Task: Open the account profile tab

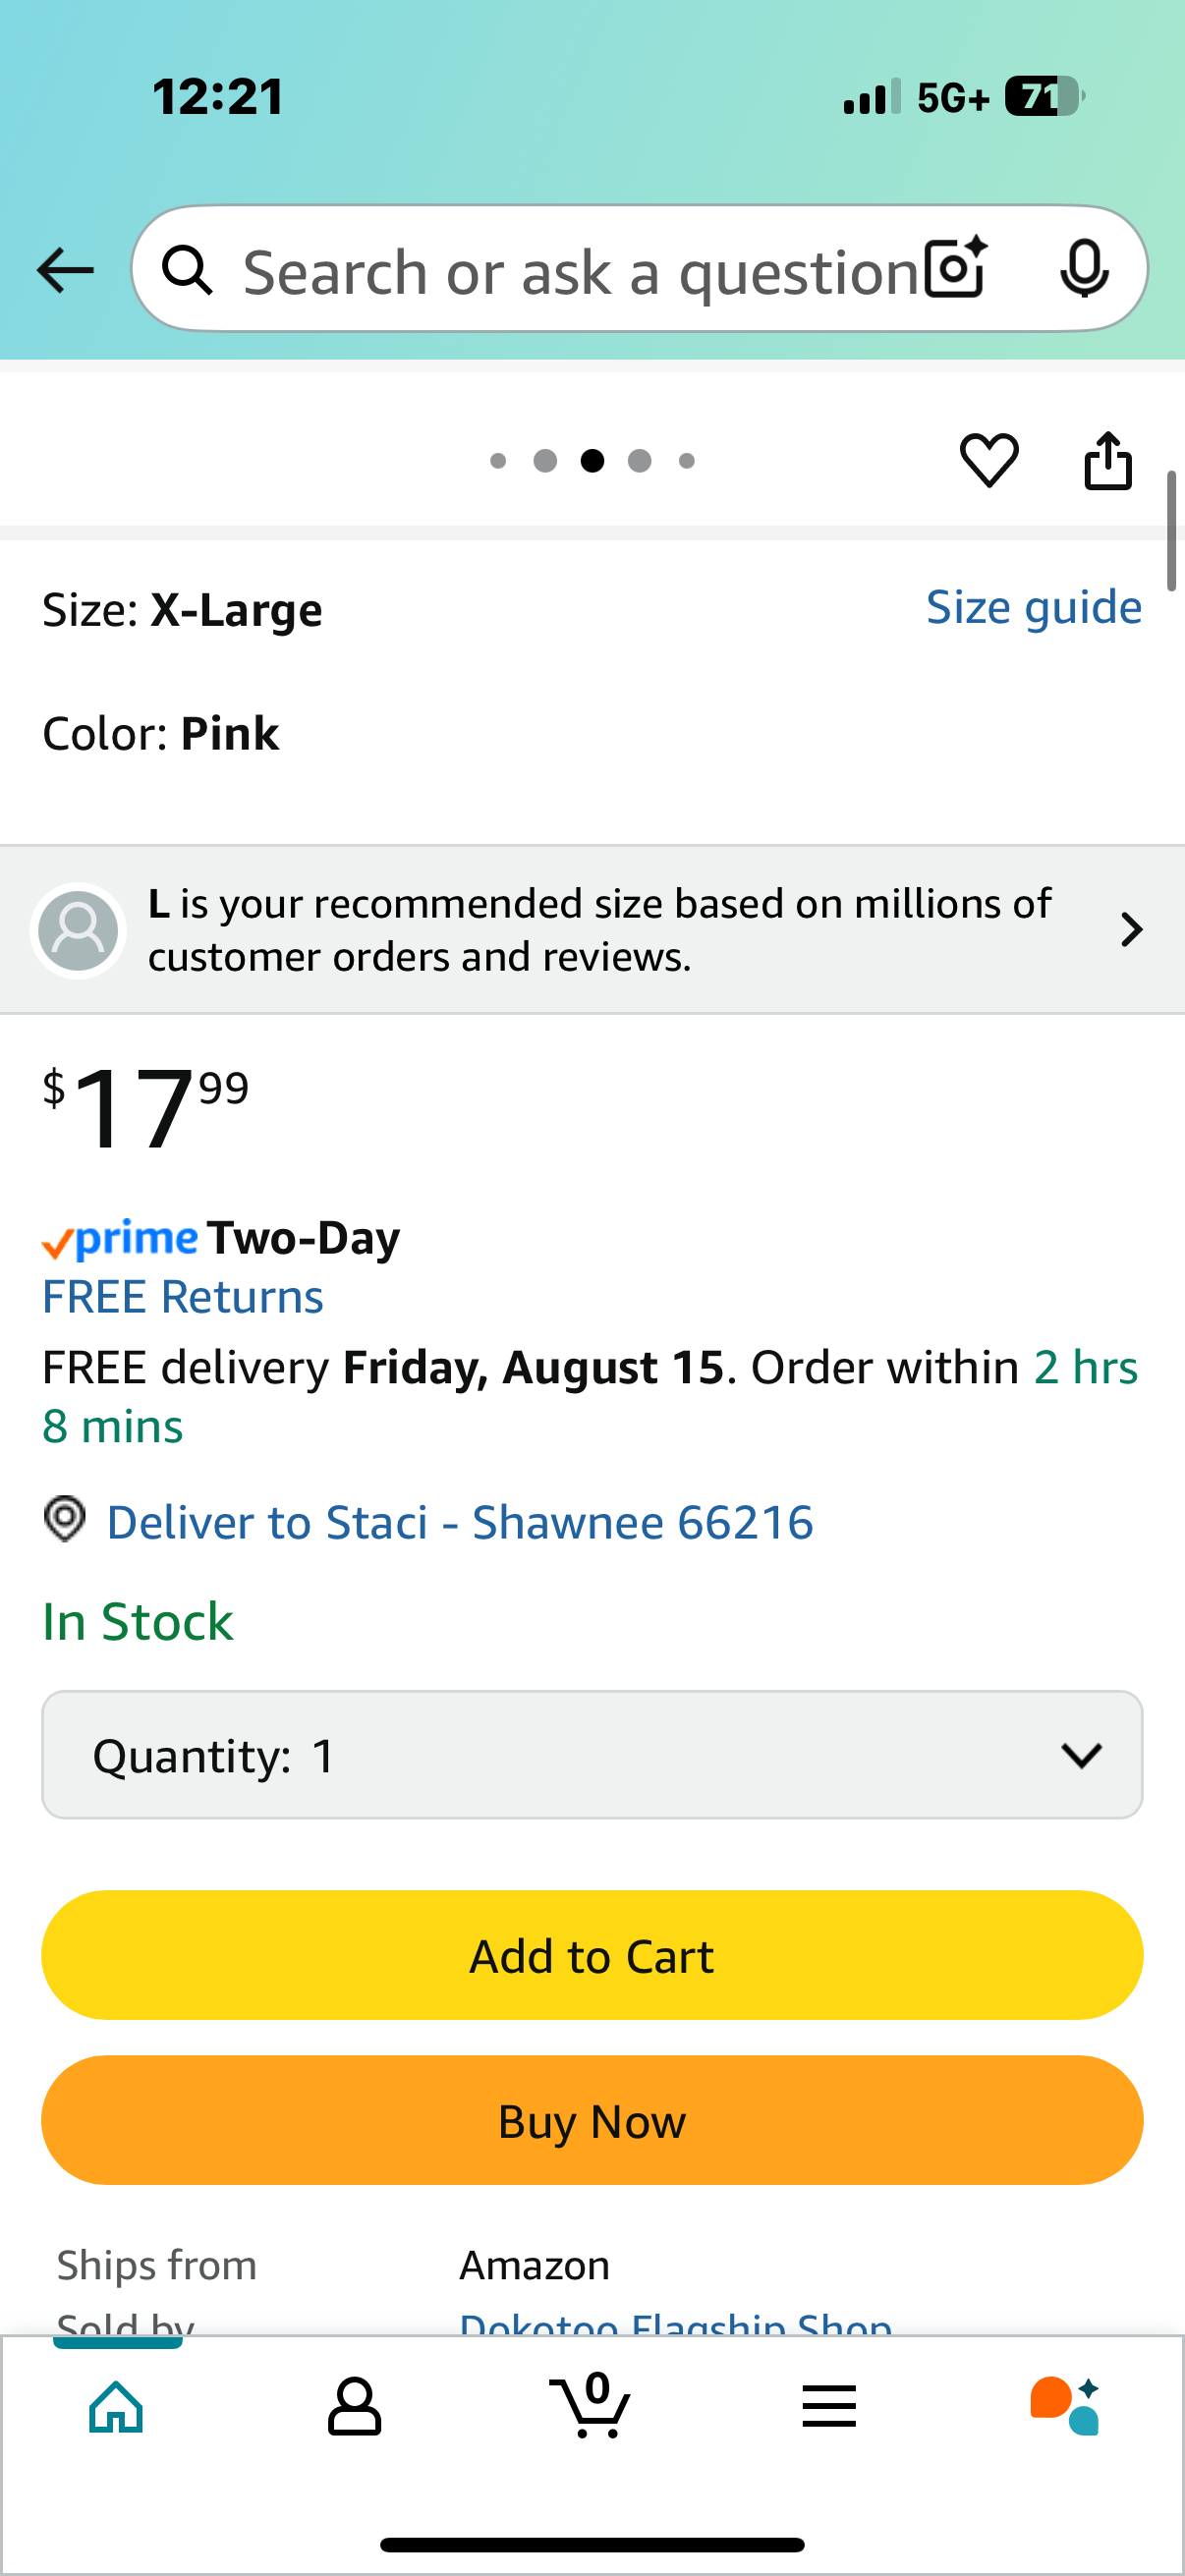Action: click(x=354, y=2406)
